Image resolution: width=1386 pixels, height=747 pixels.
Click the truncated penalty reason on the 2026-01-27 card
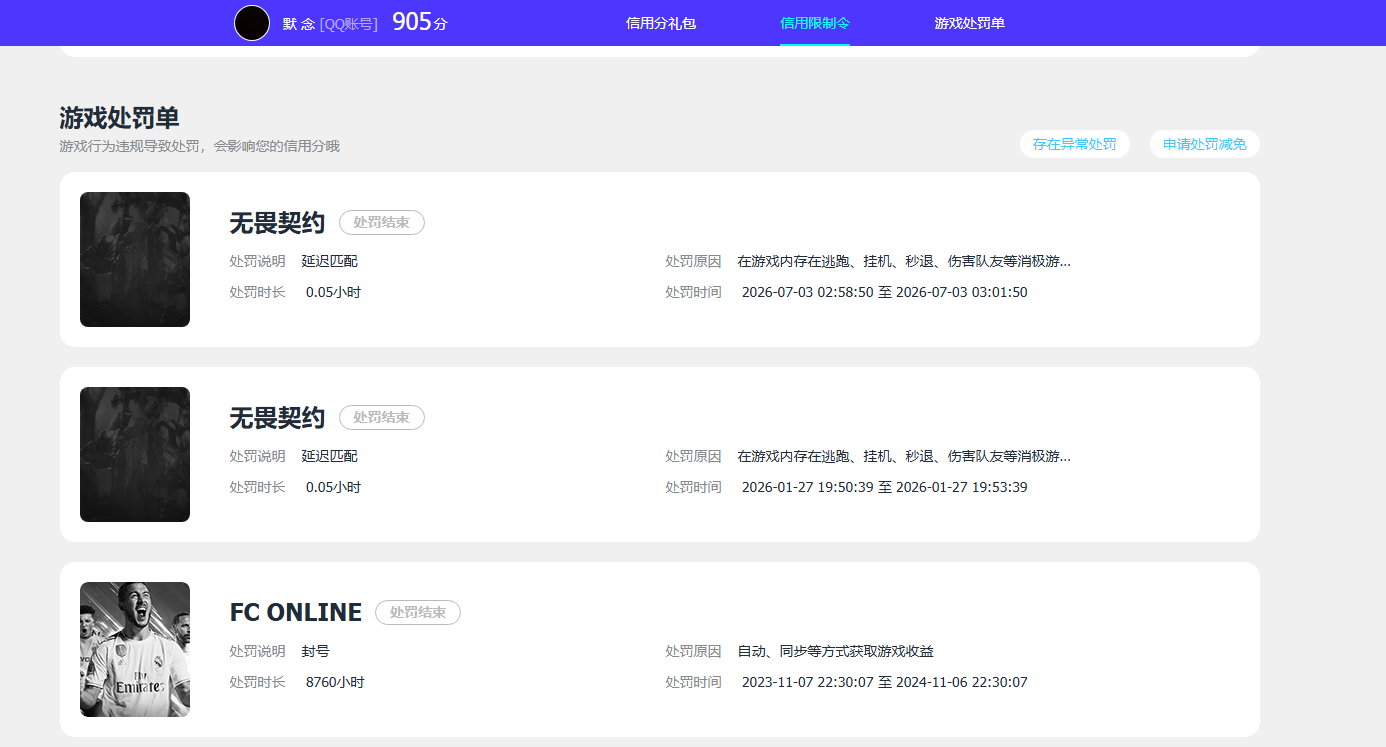[x=904, y=456]
